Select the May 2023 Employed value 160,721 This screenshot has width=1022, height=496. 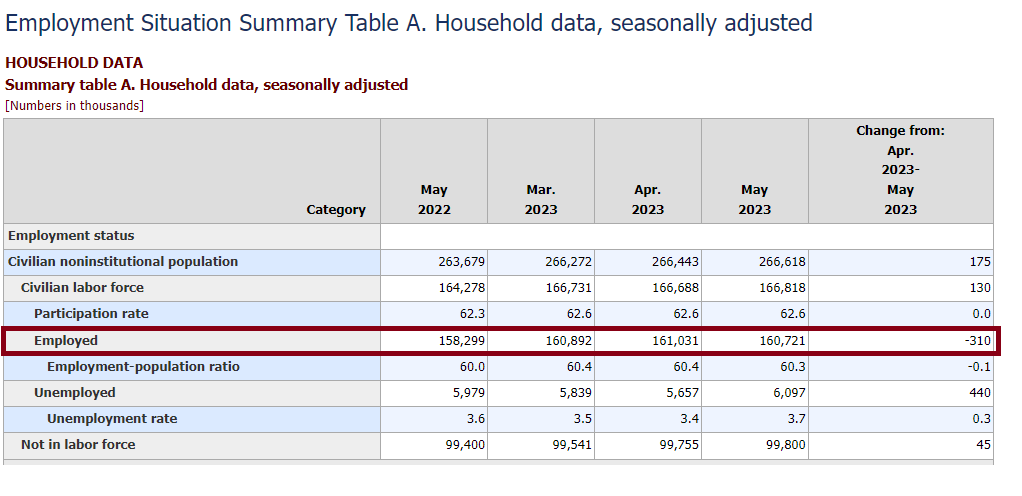click(x=783, y=341)
